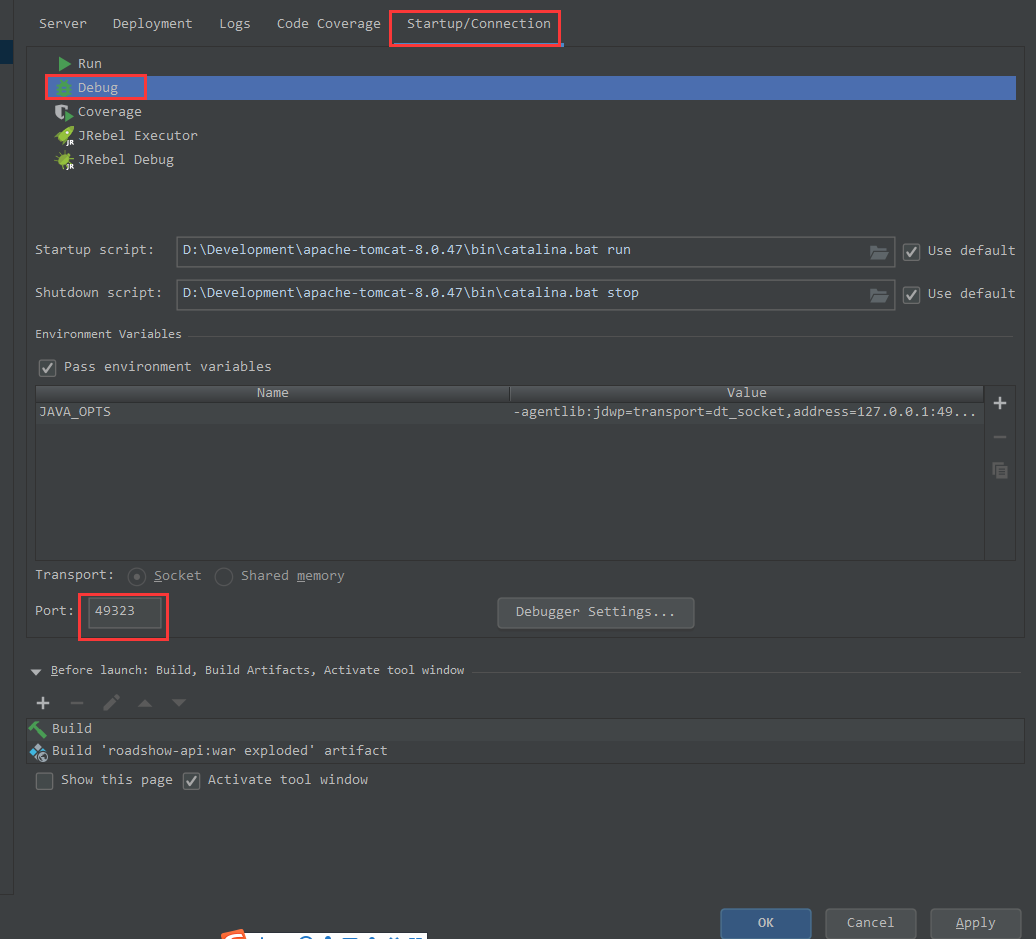Select the Coverage startup mode
The height and width of the screenshot is (939, 1036).
110,111
